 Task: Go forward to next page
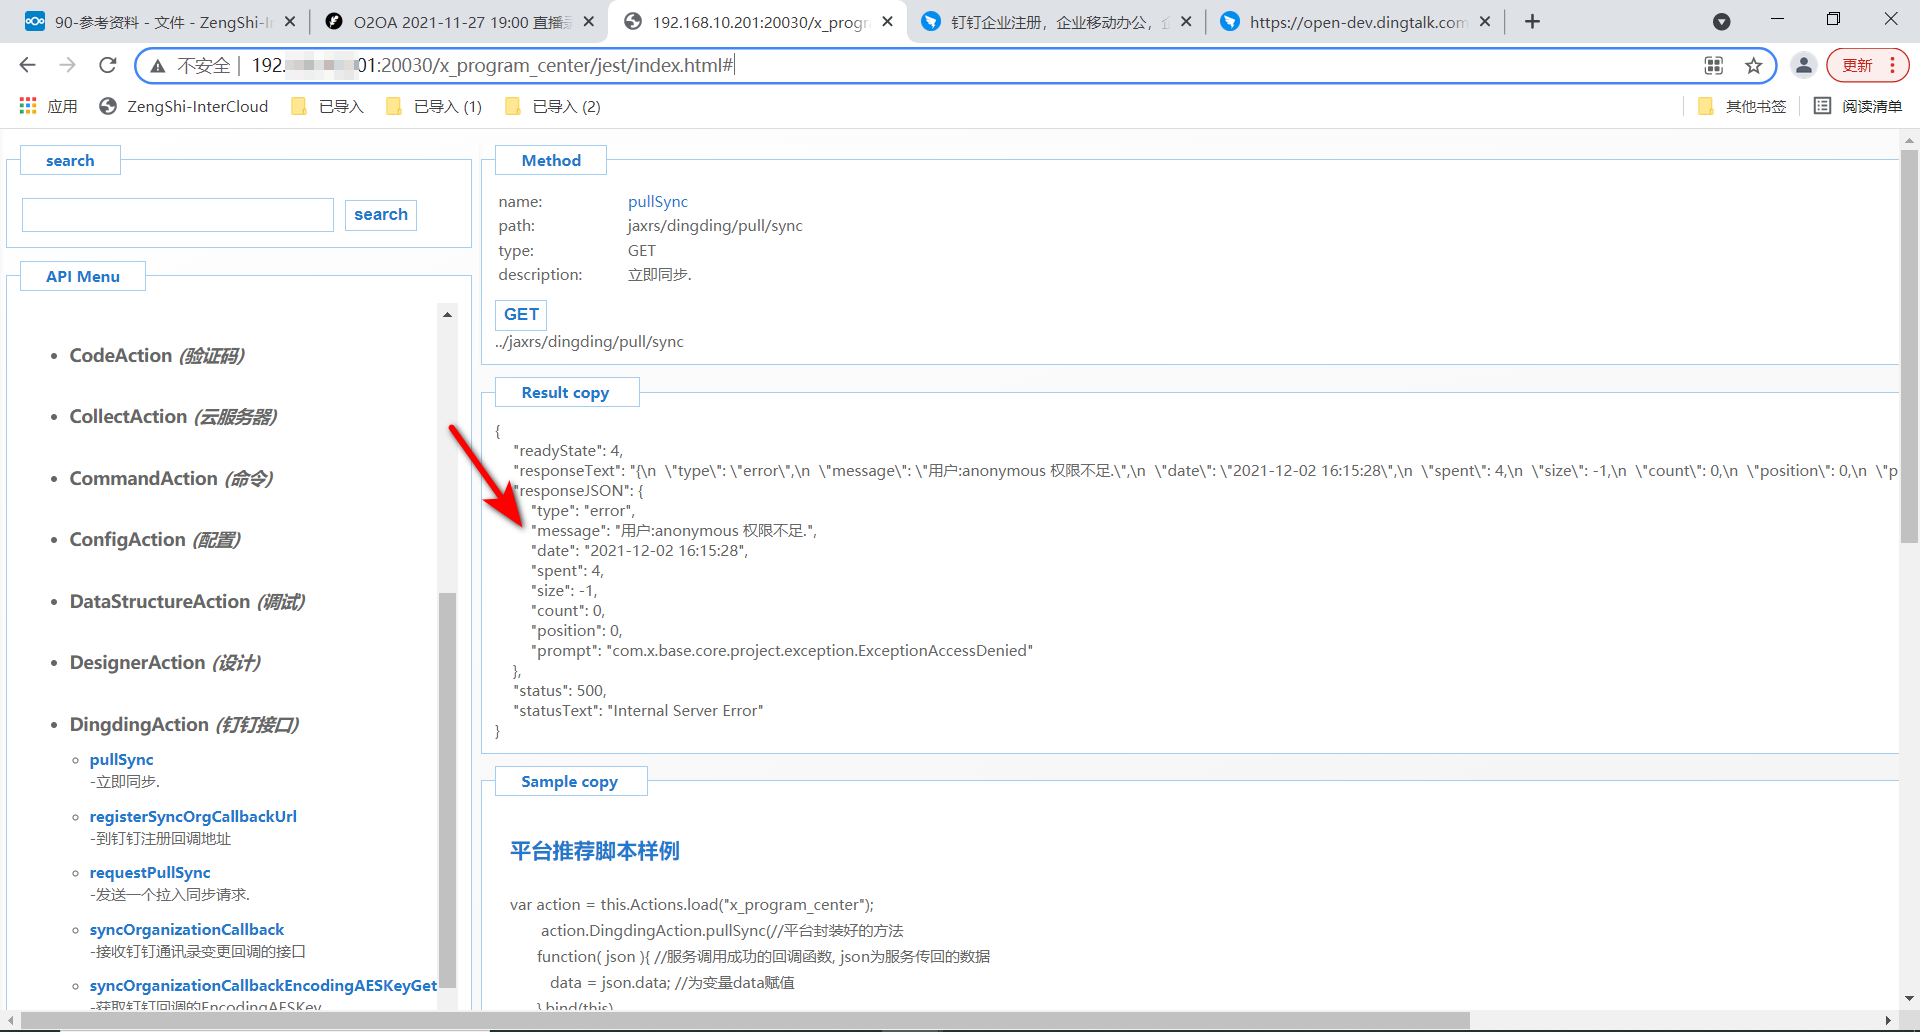click(x=67, y=65)
